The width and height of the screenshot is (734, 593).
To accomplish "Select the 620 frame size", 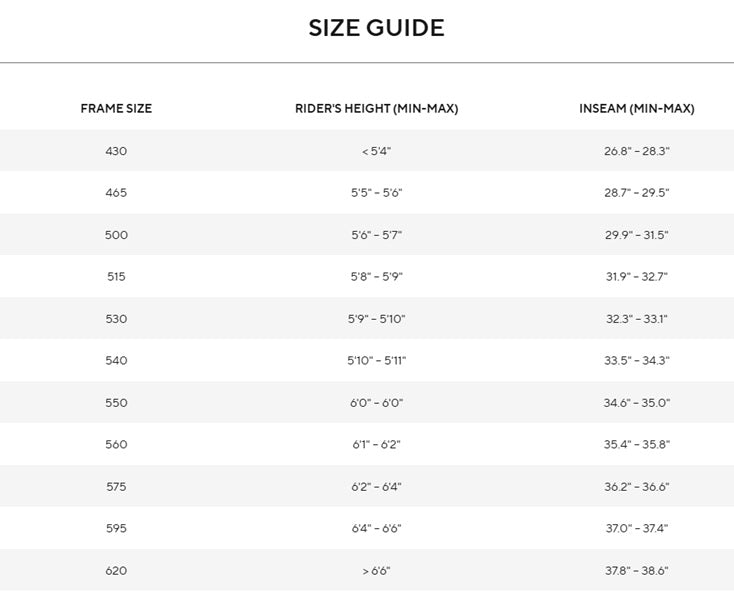I will coord(116,571).
